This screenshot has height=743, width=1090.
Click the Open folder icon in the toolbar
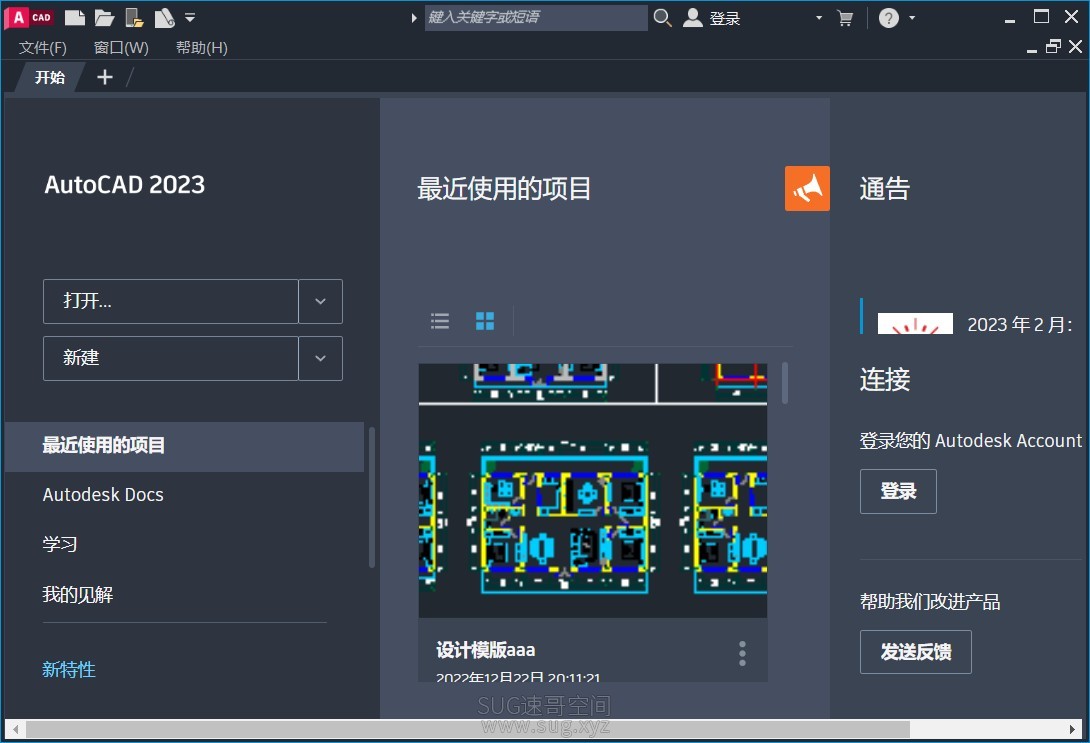tap(104, 17)
